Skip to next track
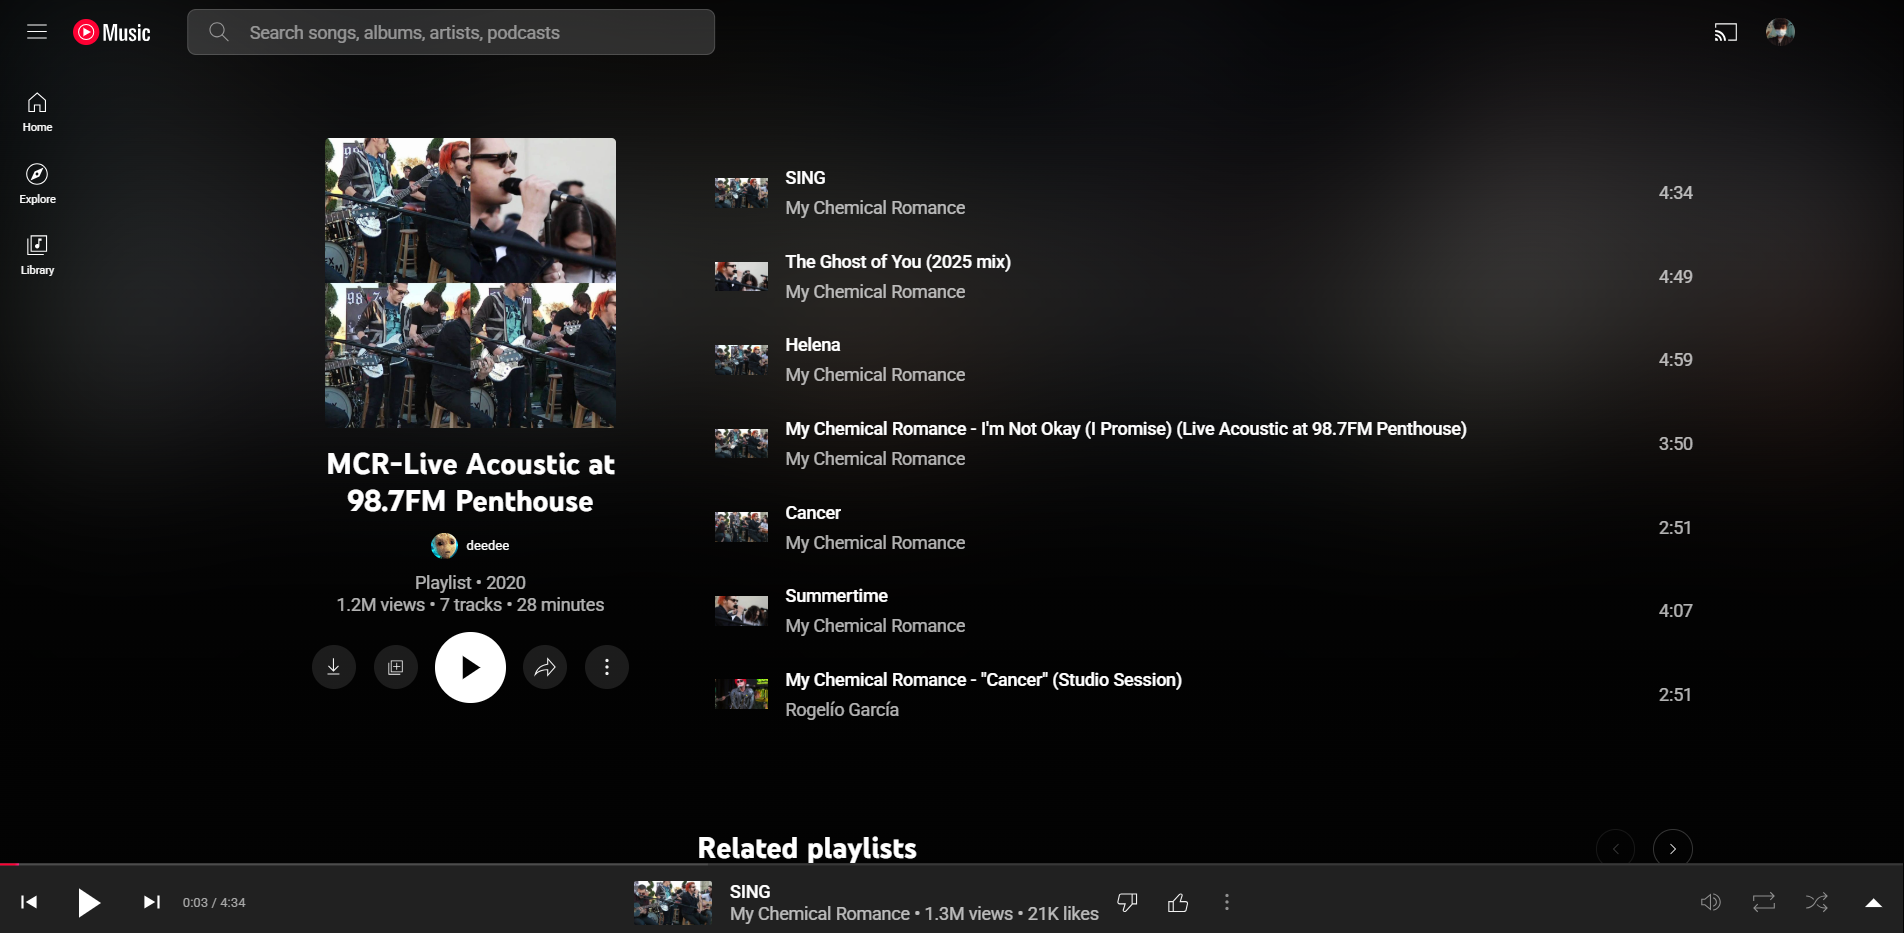 (x=152, y=902)
